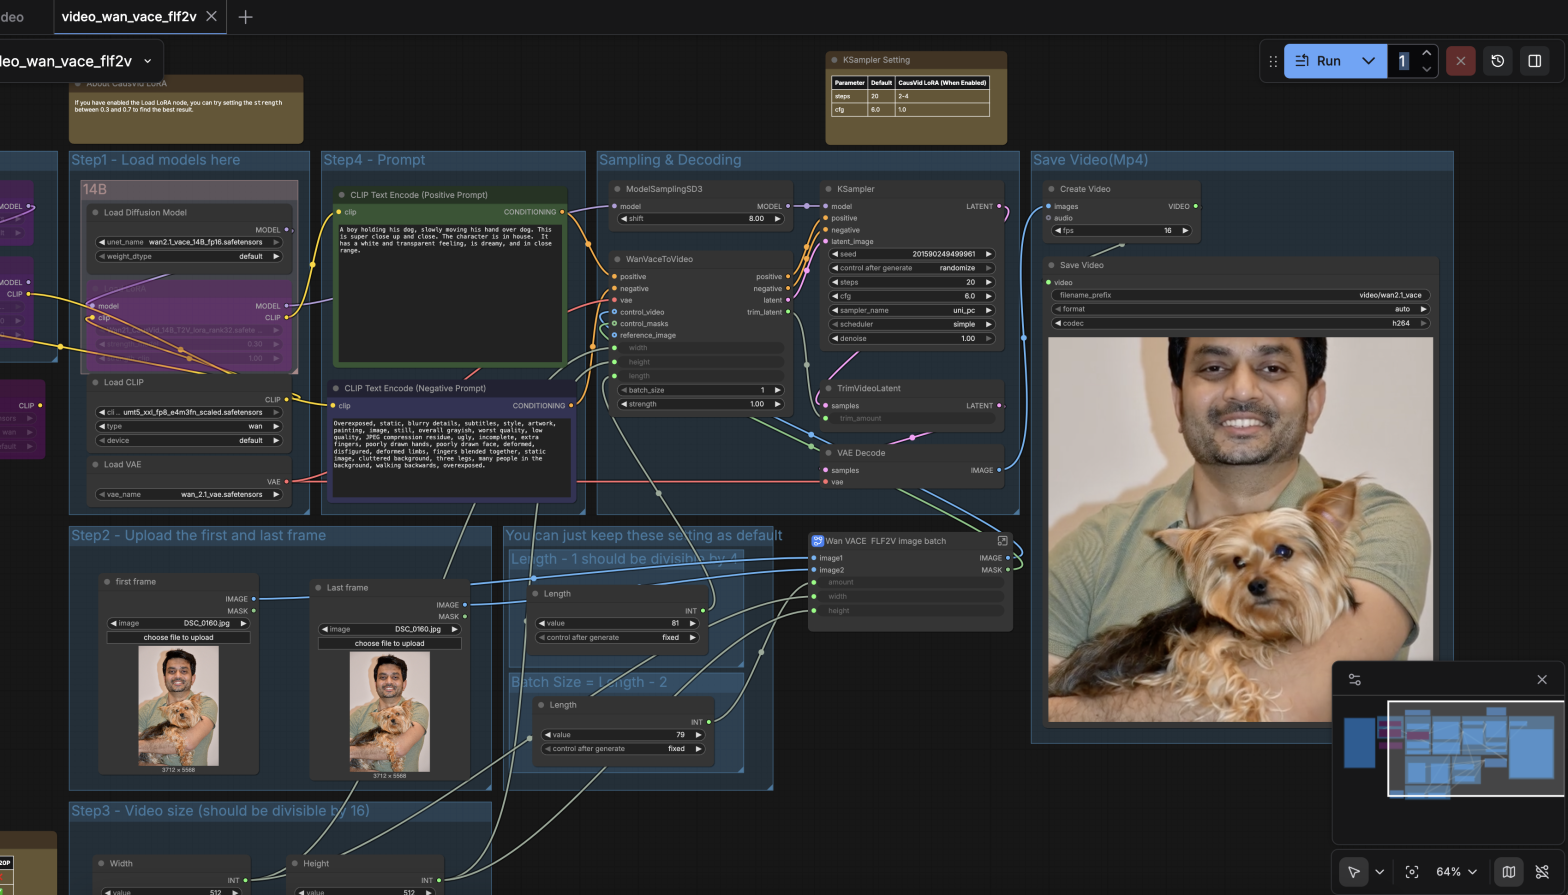Collapse the ModelSamplingSD3 node via its dot
1568x895 pixels.
pyautogui.click(x=617, y=189)
